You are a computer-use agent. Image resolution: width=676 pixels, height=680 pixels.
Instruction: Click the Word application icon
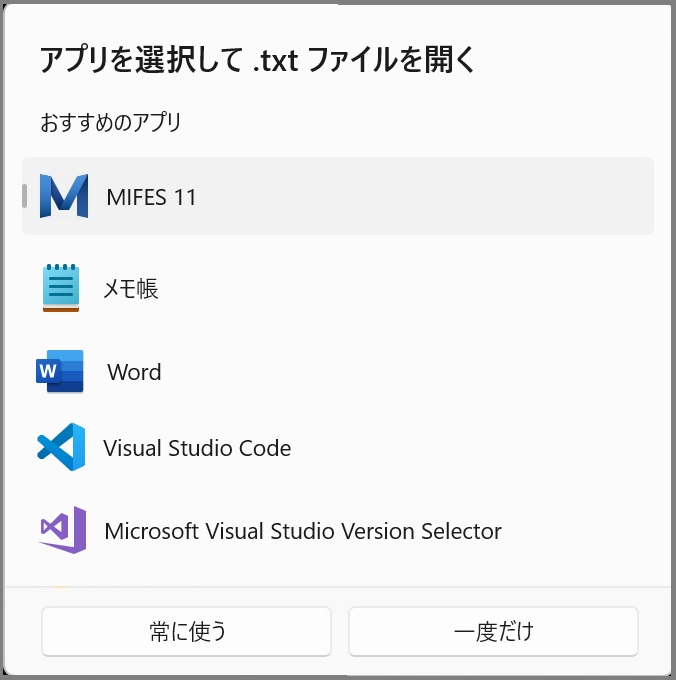(60, 371)
